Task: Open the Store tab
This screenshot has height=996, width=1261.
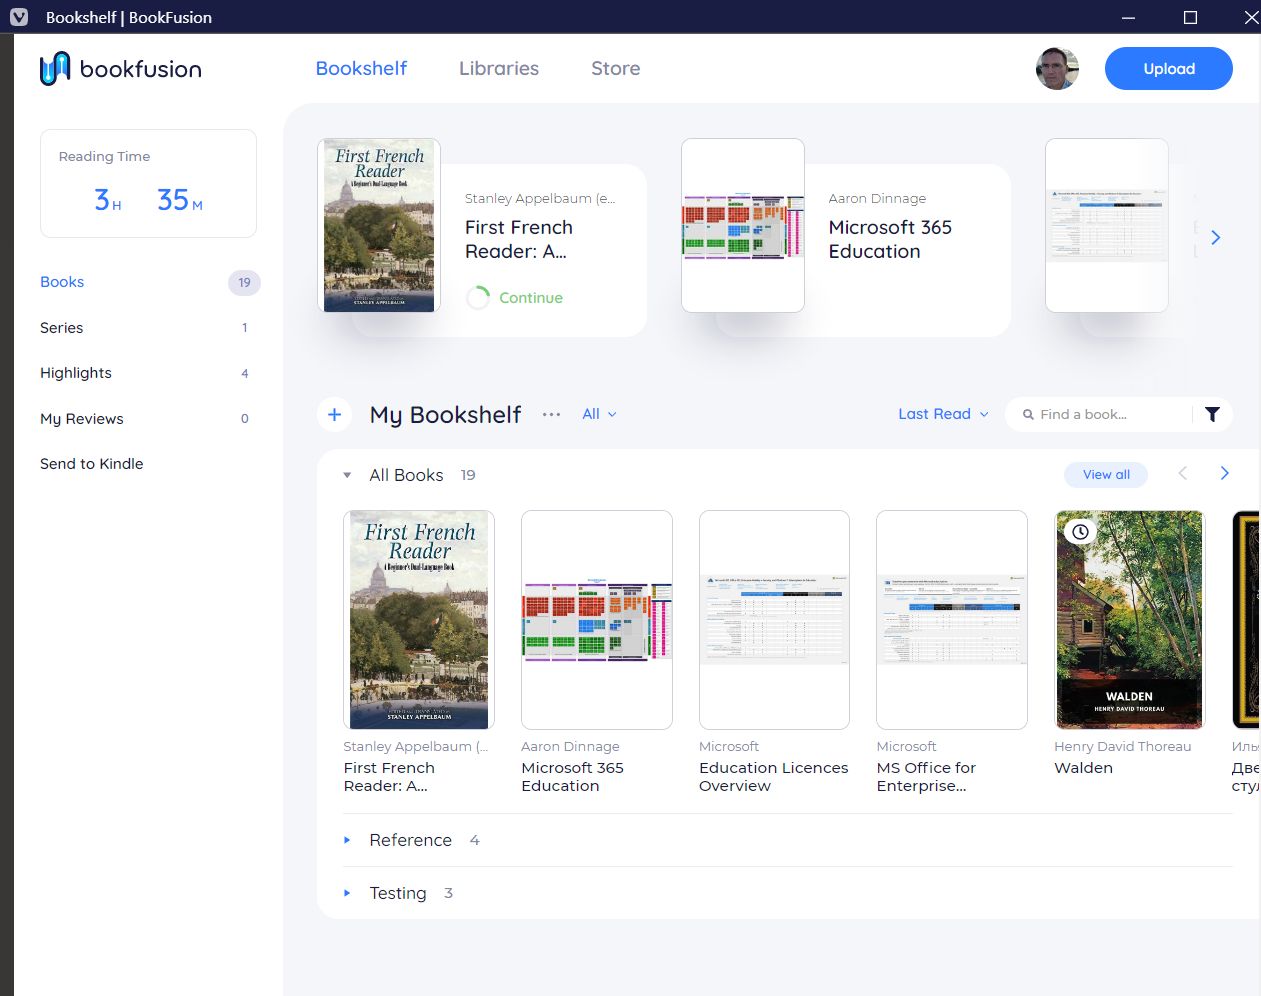Action: pyautogui.click(x=616, y=68)
